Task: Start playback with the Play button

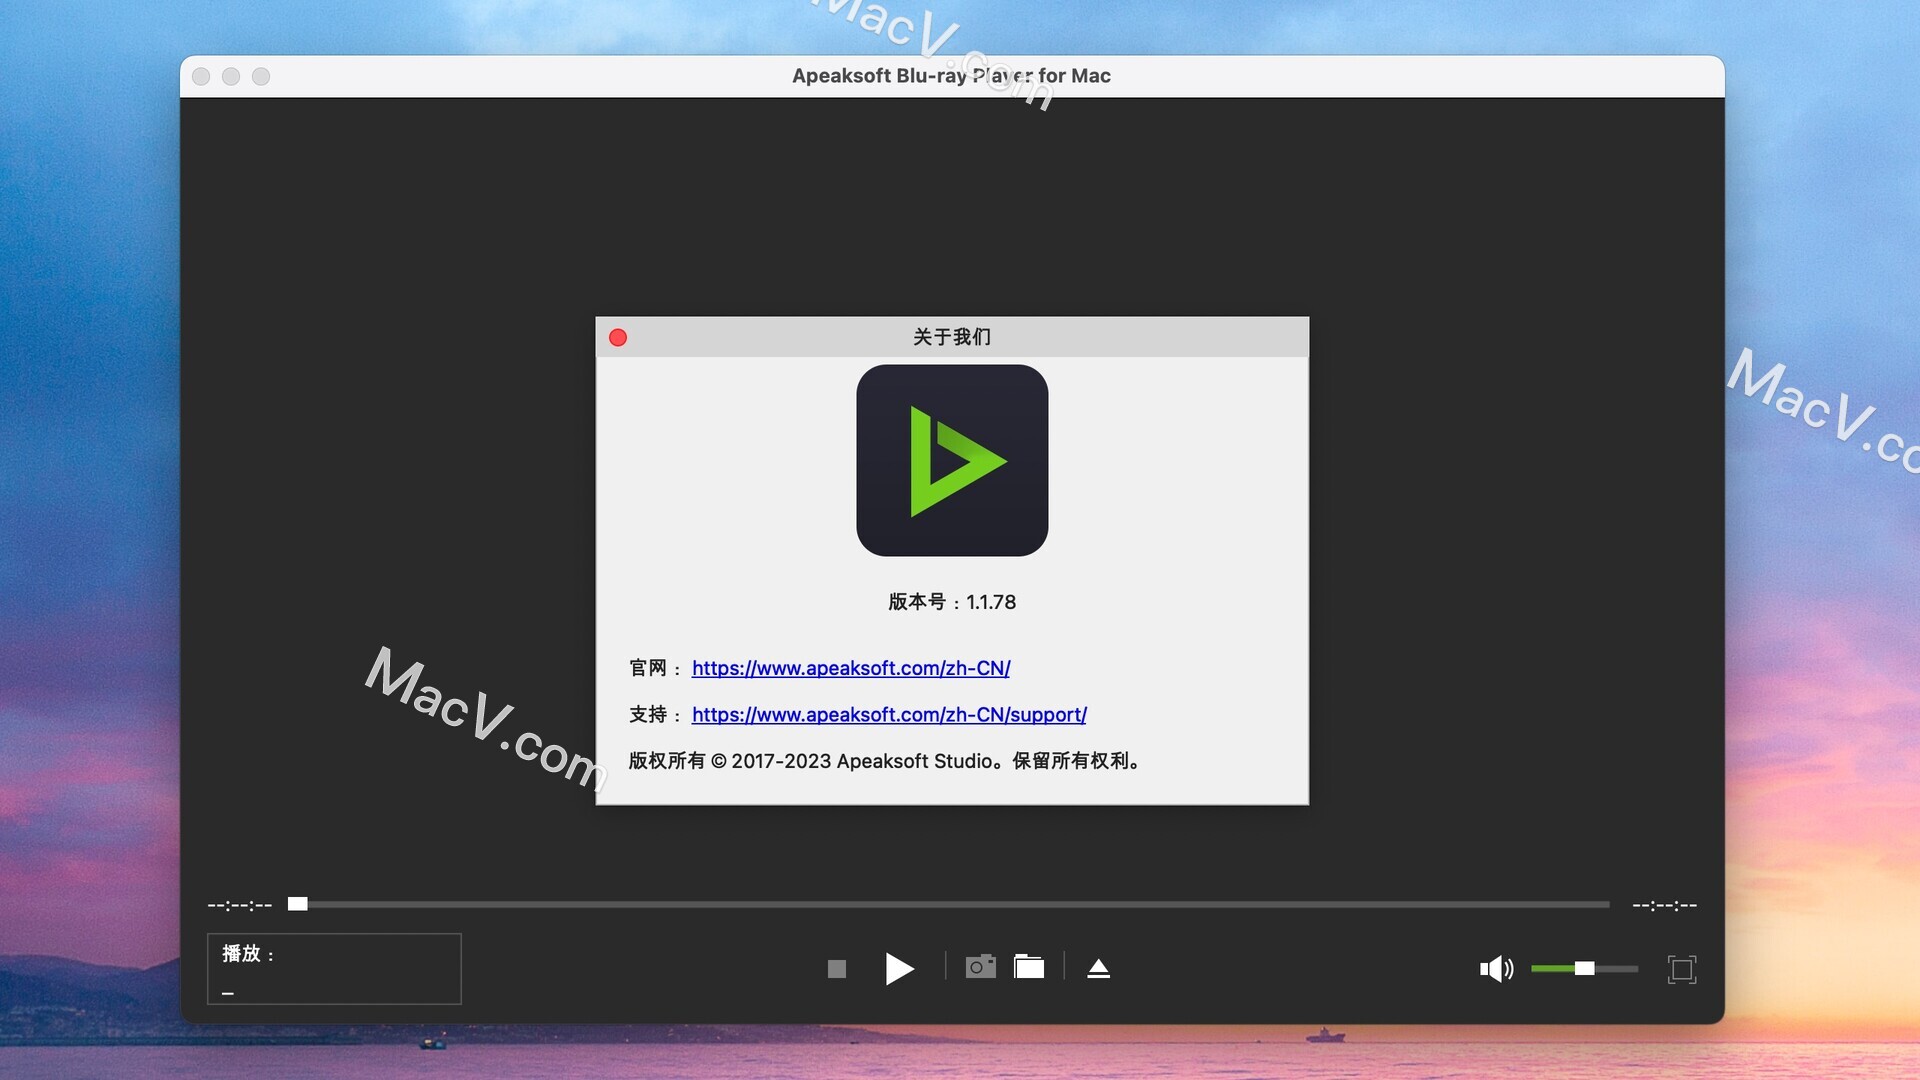Action: click(x=899, y=969)
